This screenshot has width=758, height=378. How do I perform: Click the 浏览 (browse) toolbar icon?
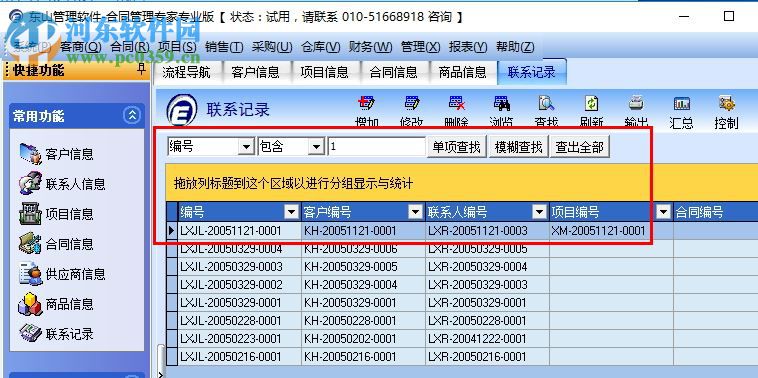[501, 103]
